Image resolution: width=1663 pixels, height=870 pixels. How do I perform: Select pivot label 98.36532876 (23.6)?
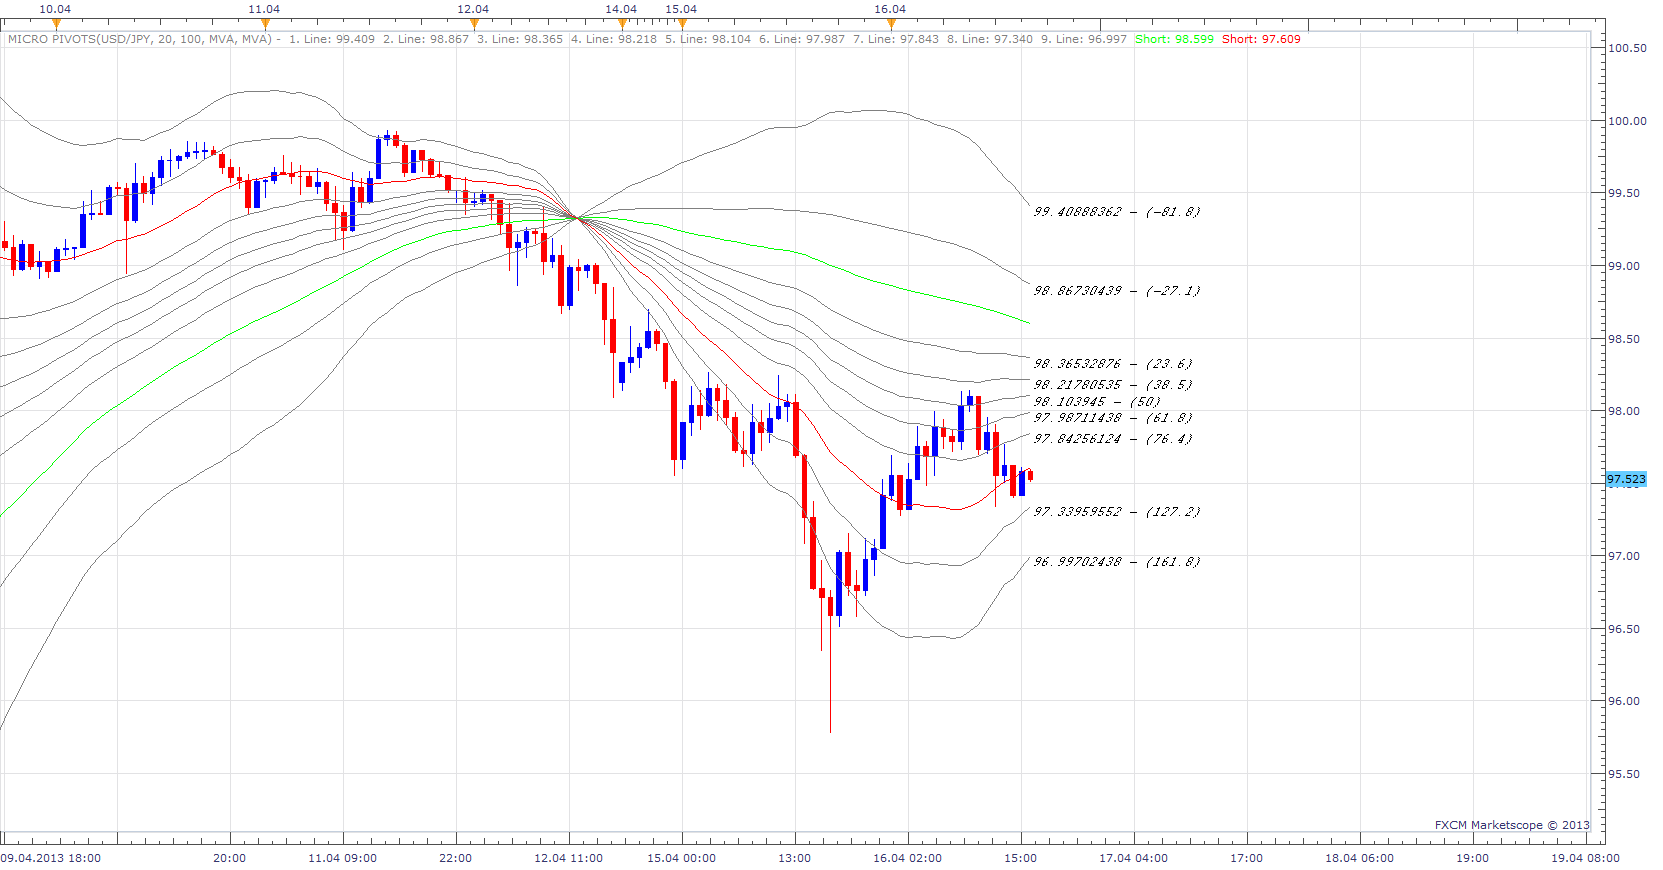[1113, 364]
